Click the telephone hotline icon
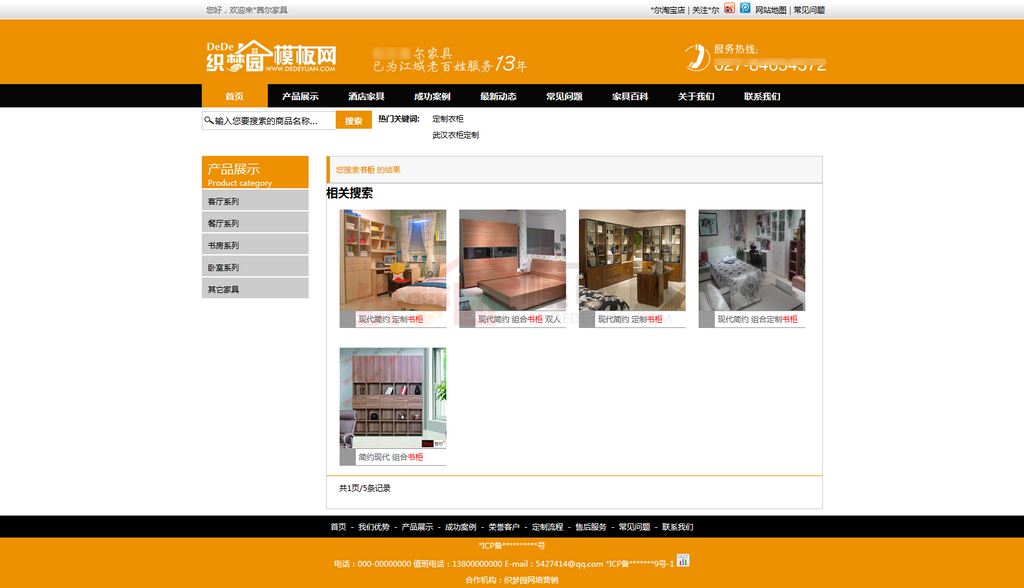This screenshot has height=588, width=1024. [697, 57]
